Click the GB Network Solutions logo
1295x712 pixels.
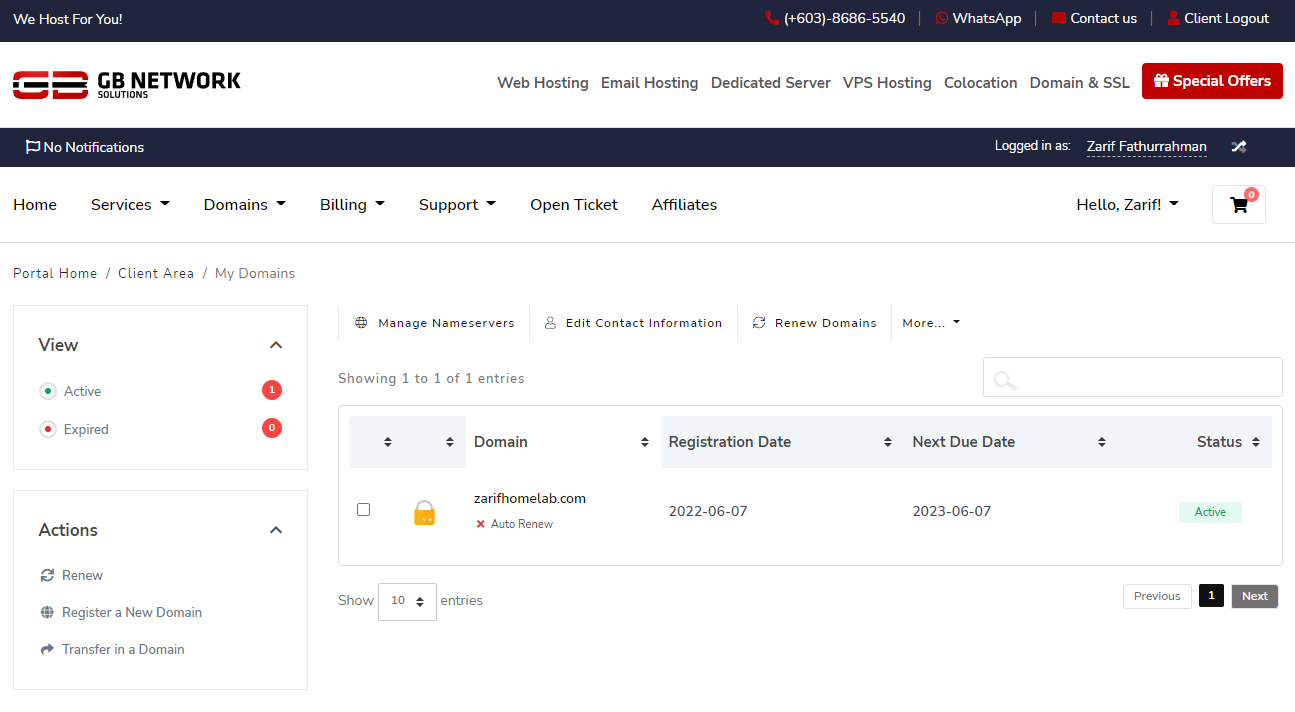[127, 84]
